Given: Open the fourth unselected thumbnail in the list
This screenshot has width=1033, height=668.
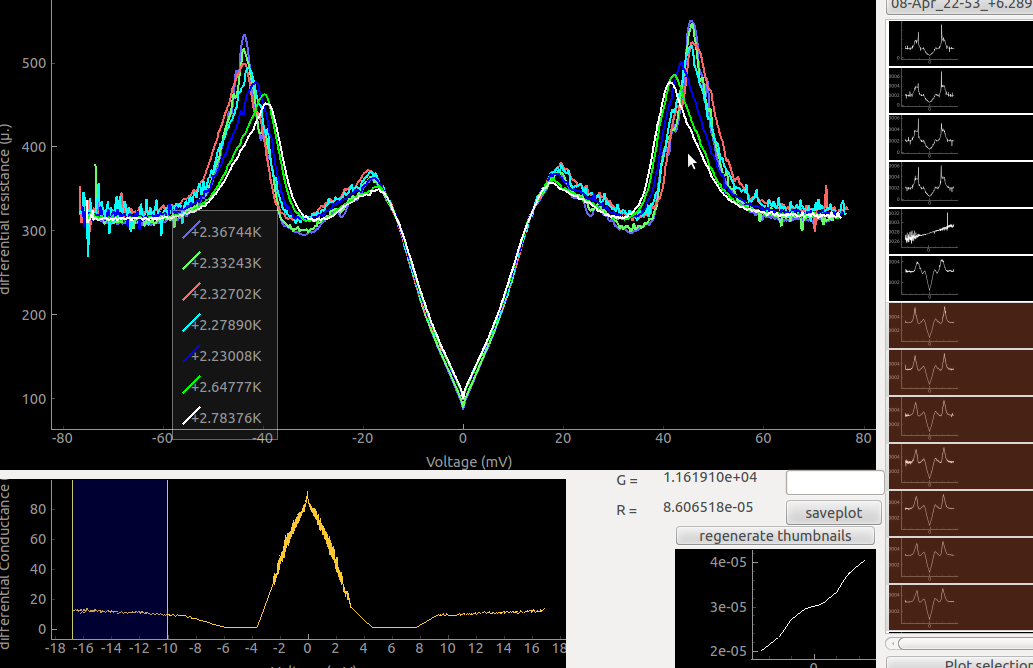Looking at the screenshot, I should coord(961,184).
